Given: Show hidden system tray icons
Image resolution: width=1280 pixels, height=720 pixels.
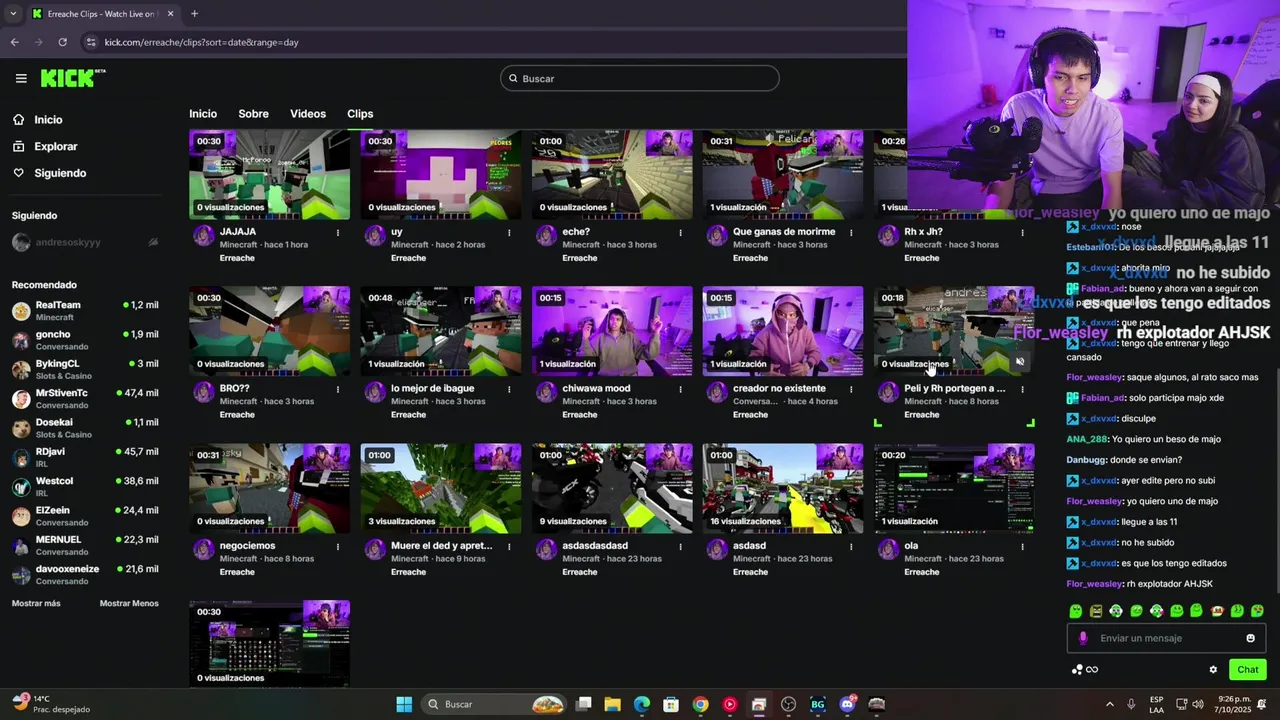Looking at the screenshot, I should pyautogui.click(x=1109, y=704).
